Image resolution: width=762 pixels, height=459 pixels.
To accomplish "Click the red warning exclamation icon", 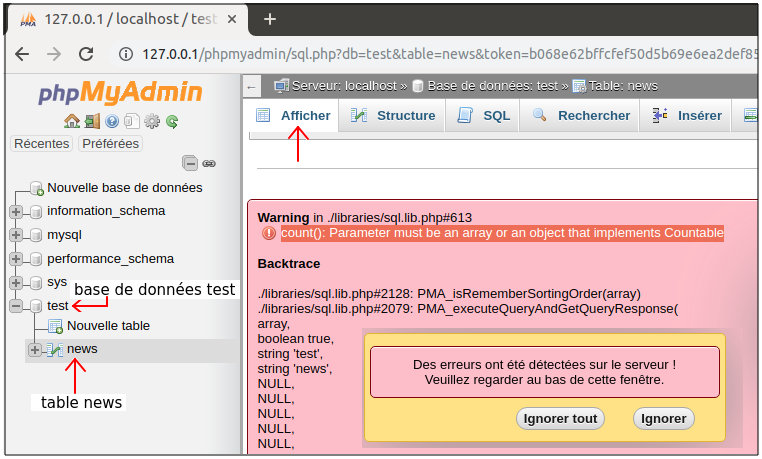I will click(269, 233).
